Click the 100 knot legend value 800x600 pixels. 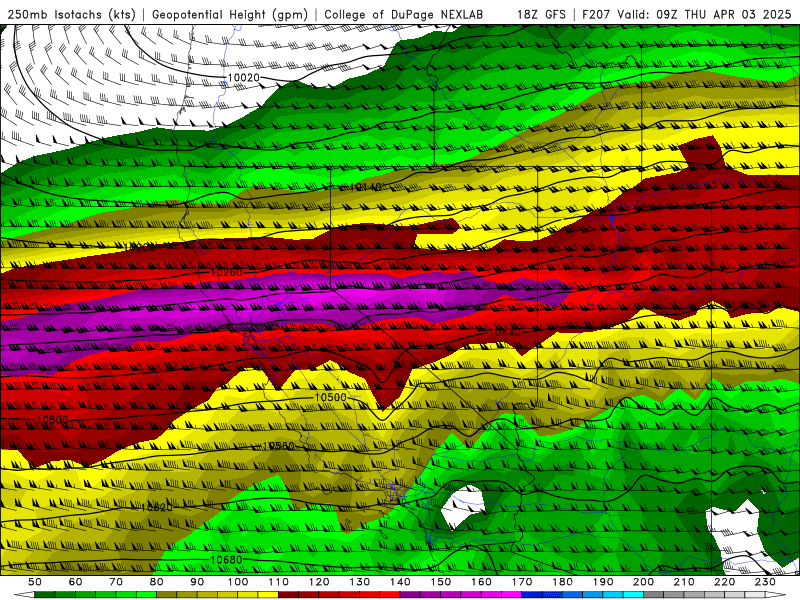coord(238,582)
